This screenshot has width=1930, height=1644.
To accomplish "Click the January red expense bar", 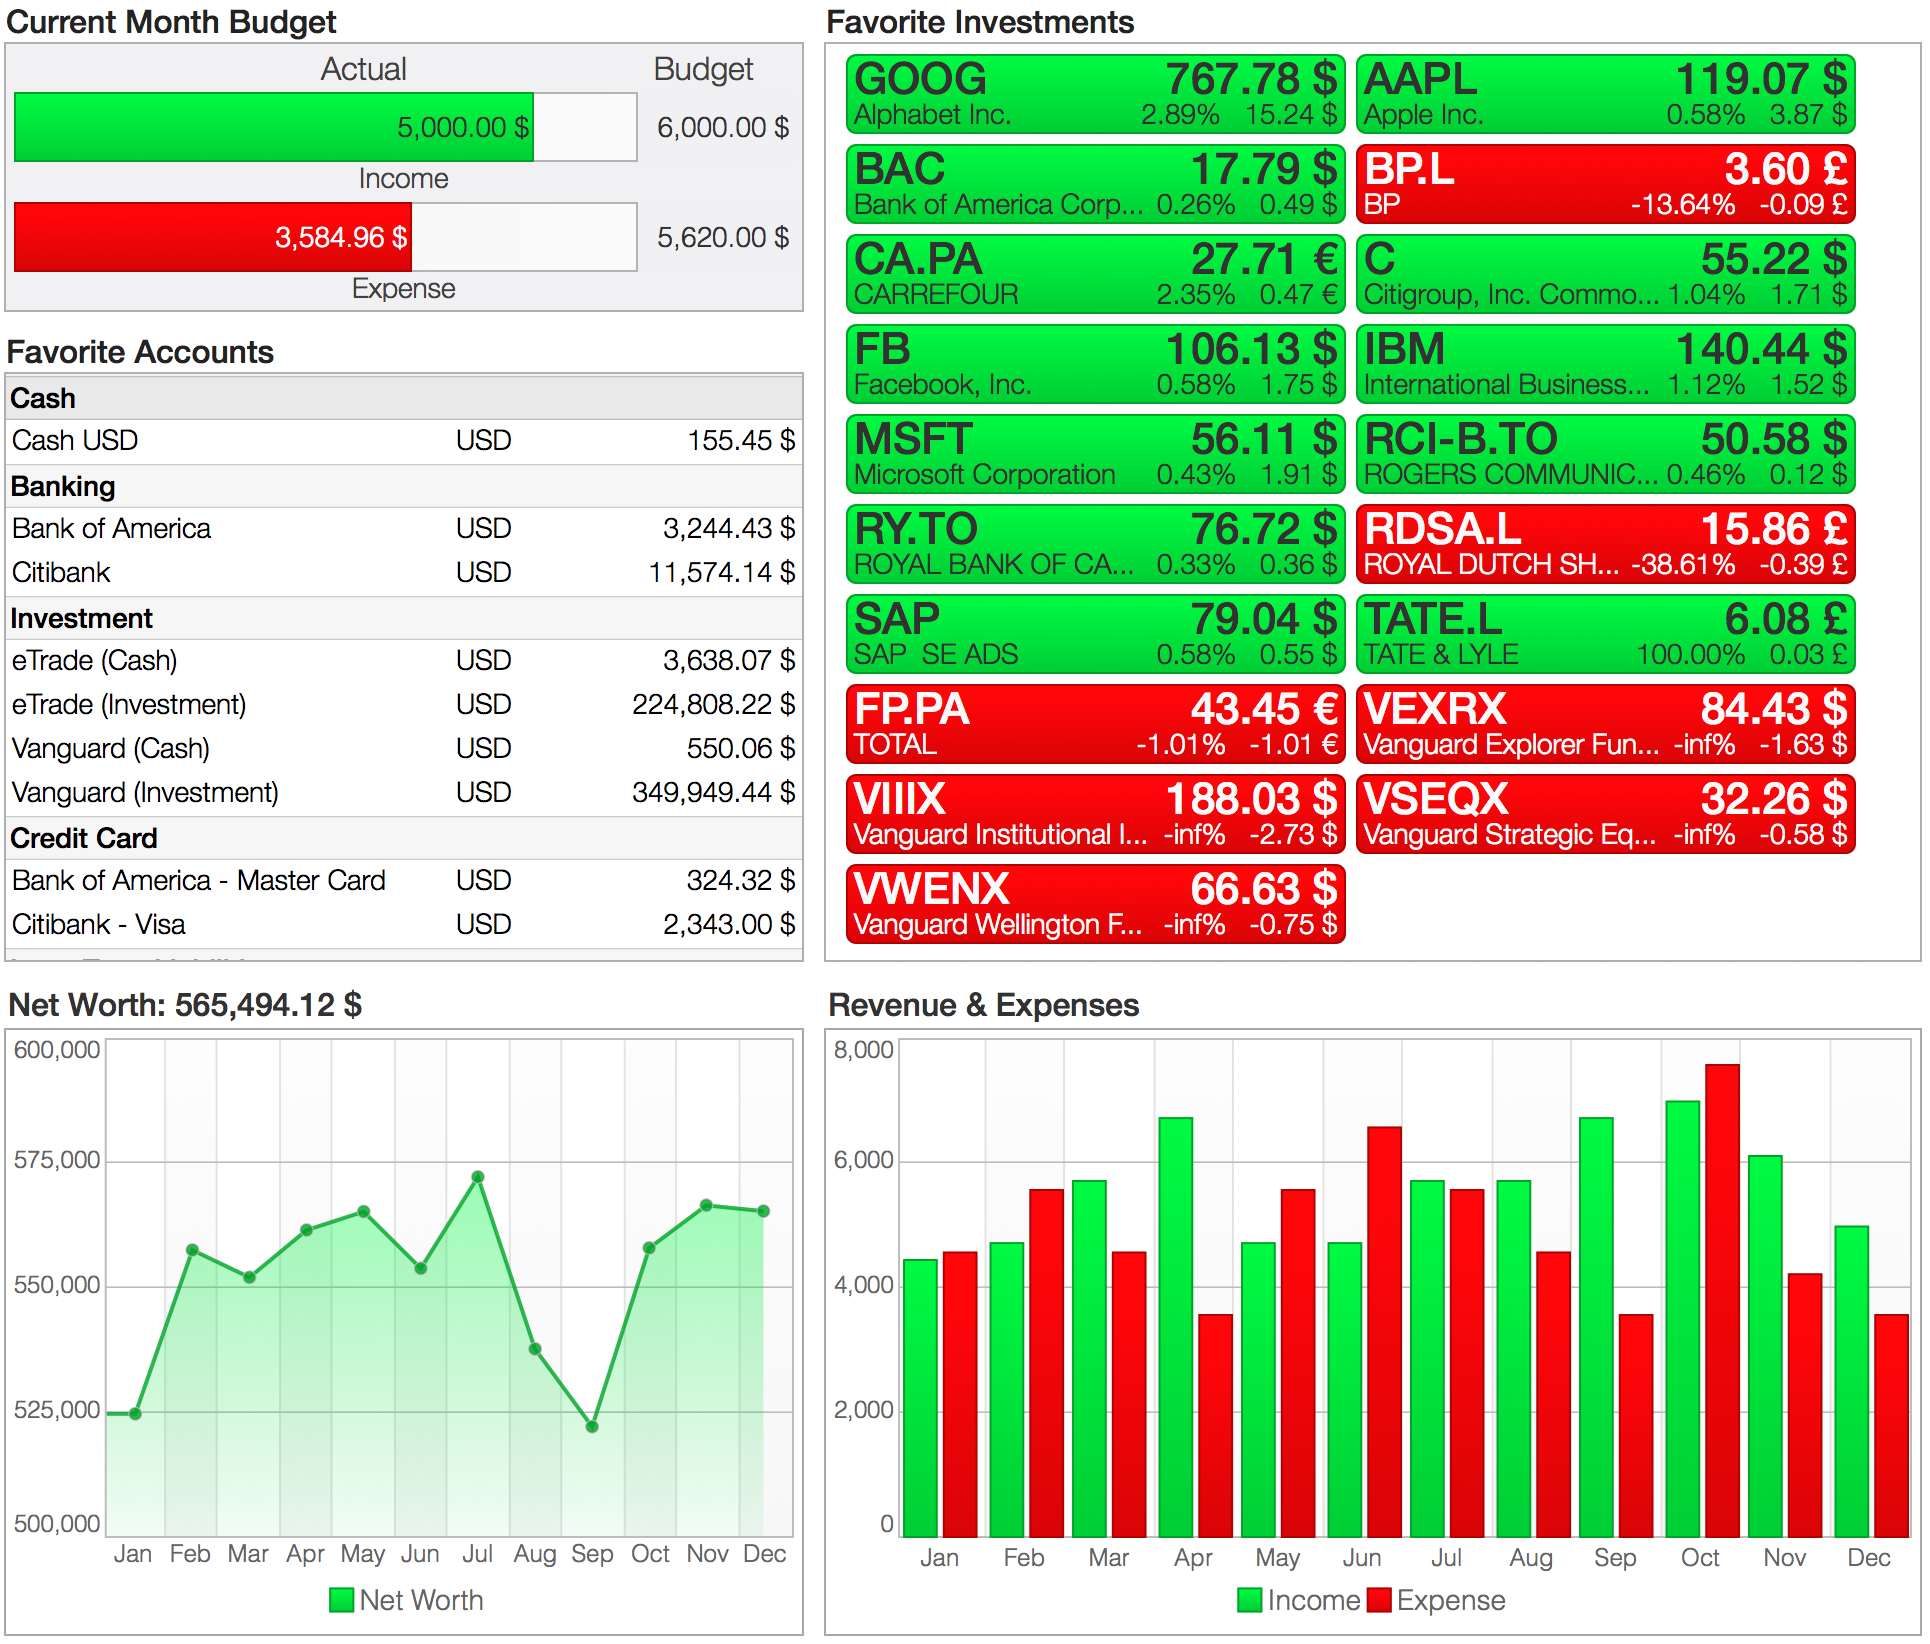I will click(x=960, y=1394).
